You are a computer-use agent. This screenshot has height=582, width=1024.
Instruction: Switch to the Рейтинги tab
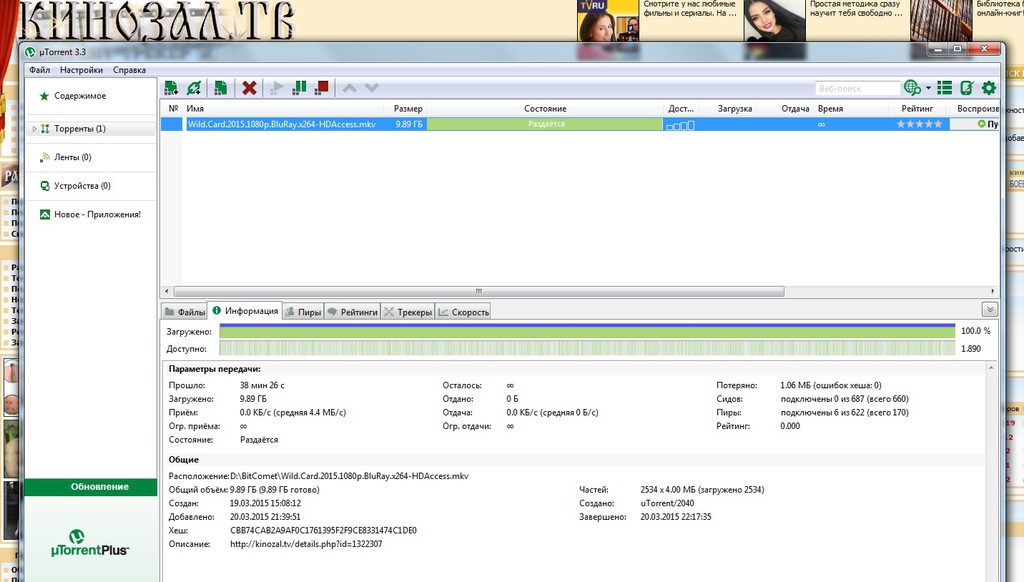[353, 312]
